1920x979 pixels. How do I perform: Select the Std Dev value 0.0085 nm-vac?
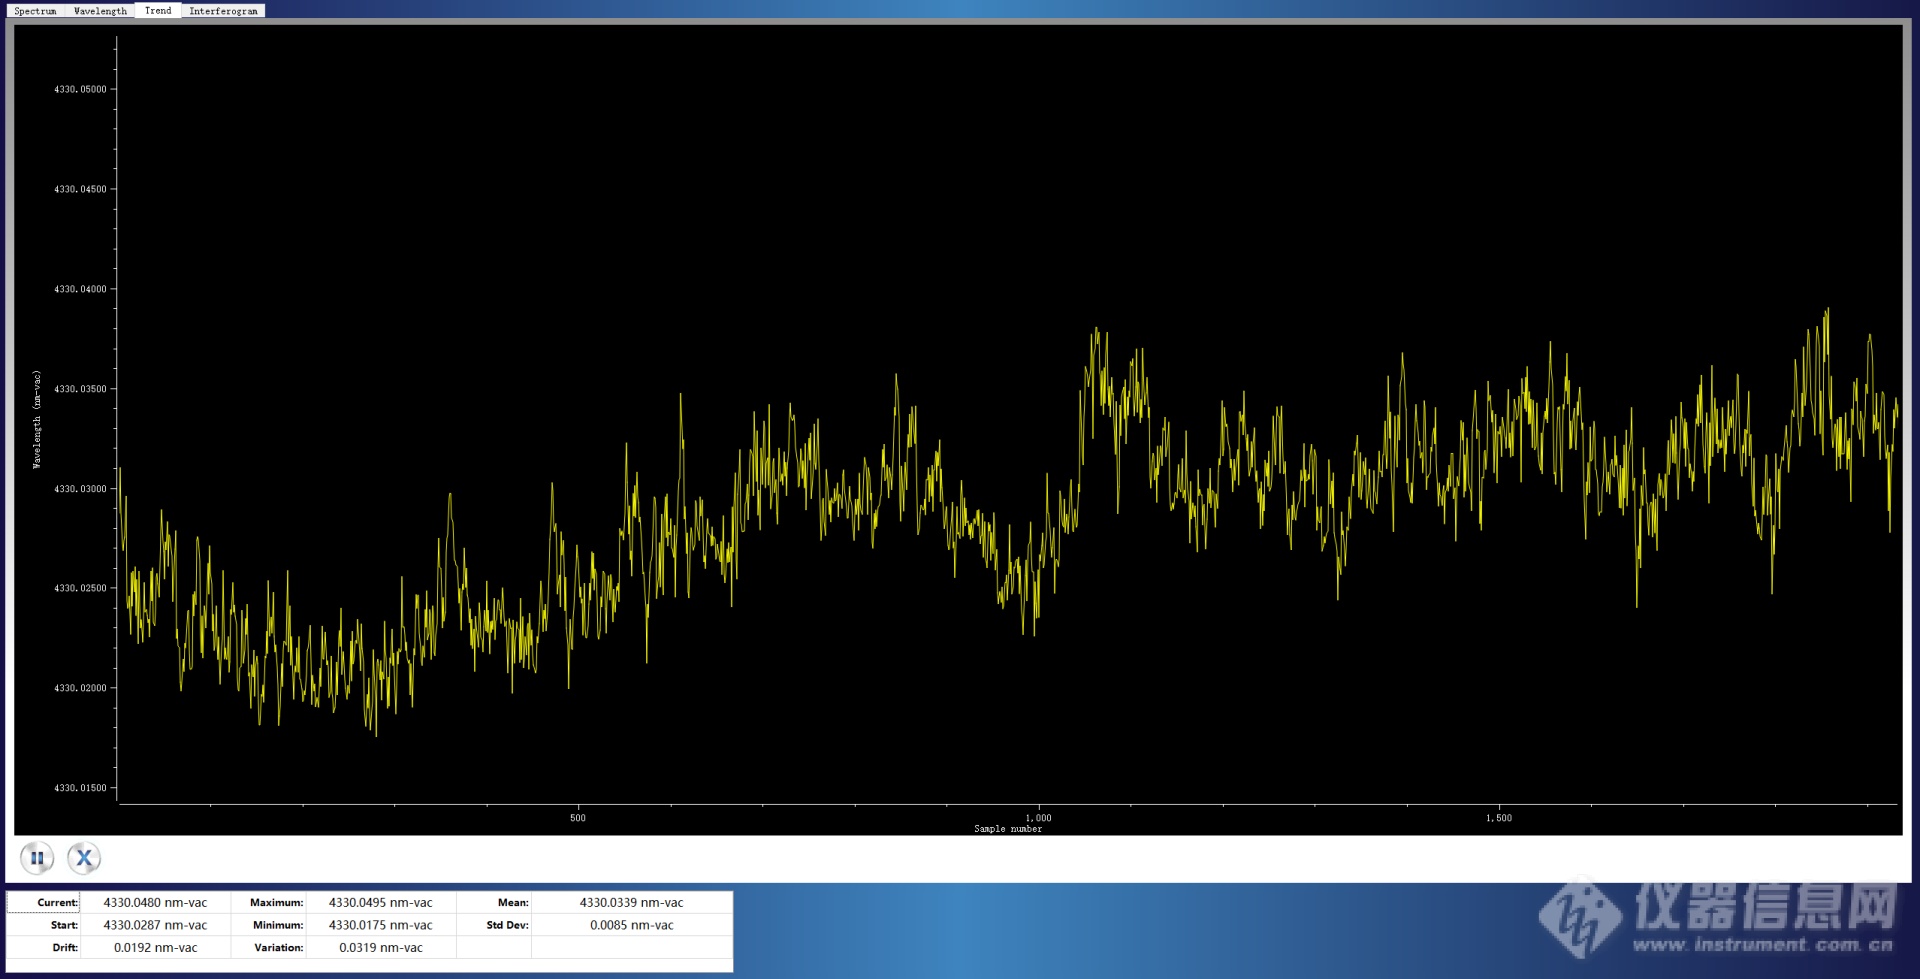[x=632, y=925]
